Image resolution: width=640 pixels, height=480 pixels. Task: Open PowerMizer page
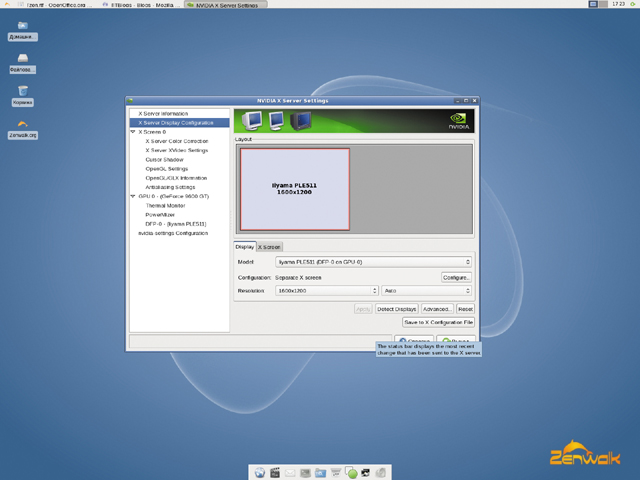click(160, 215)
